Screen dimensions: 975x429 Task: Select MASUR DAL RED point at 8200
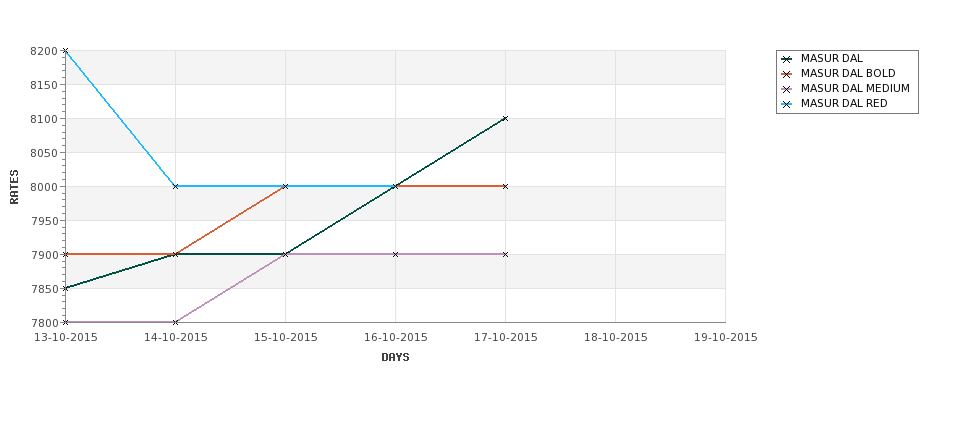[65, 51]
